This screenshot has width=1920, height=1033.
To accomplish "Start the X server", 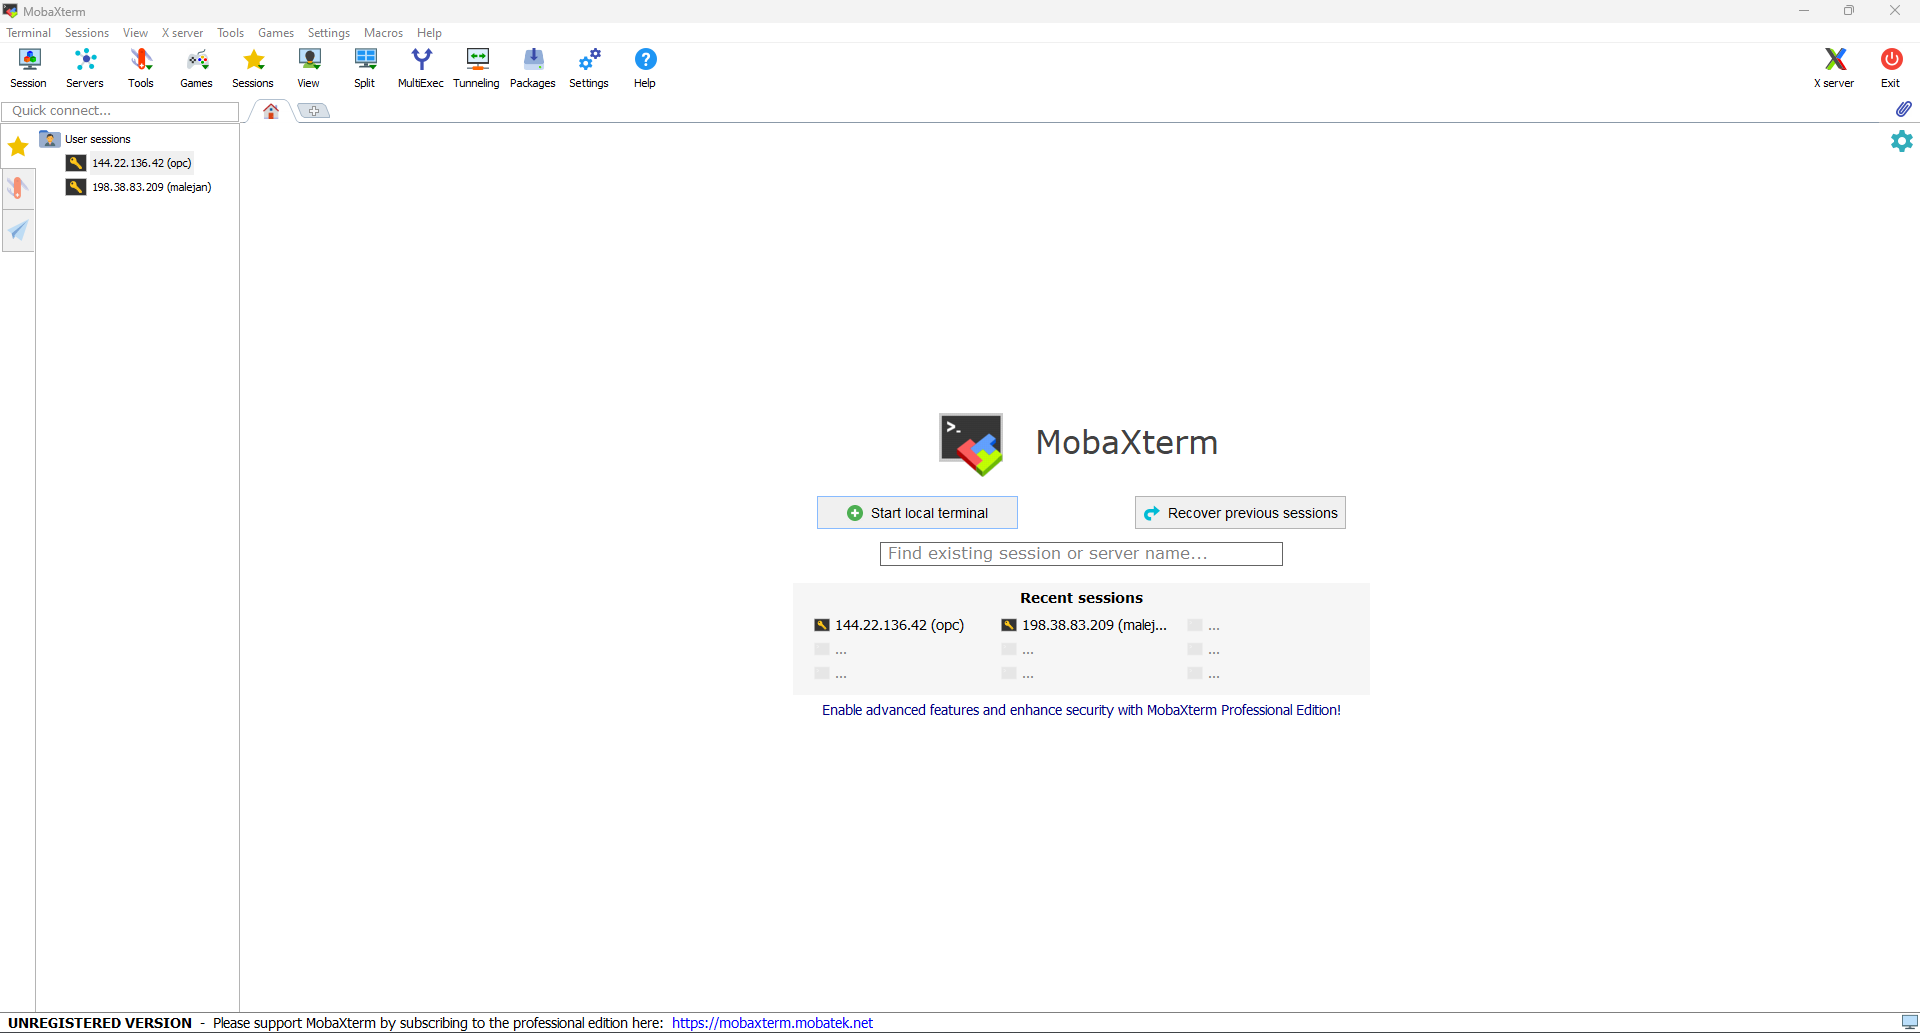I will pyautogui.click(x=1835, y=67).
